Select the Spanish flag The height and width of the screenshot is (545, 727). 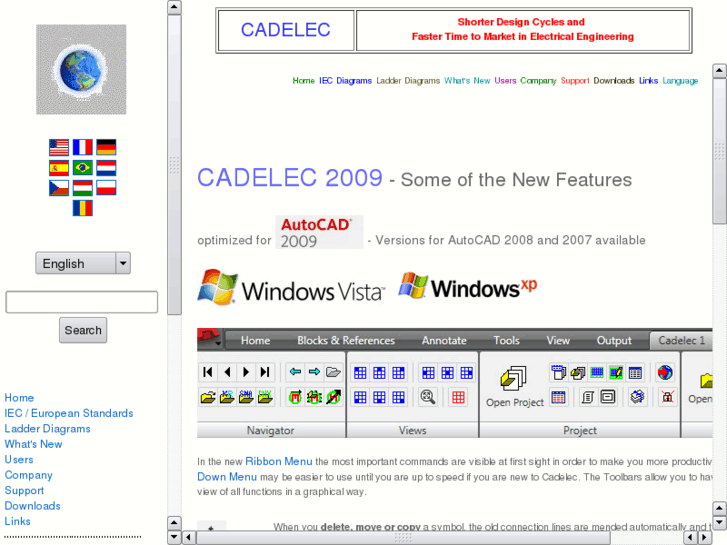pos(59,167)
